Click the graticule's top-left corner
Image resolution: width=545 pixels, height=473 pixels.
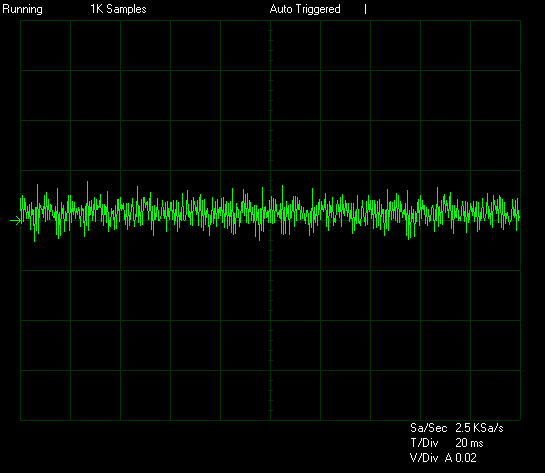pyautogui.click(x=21, y=21)
